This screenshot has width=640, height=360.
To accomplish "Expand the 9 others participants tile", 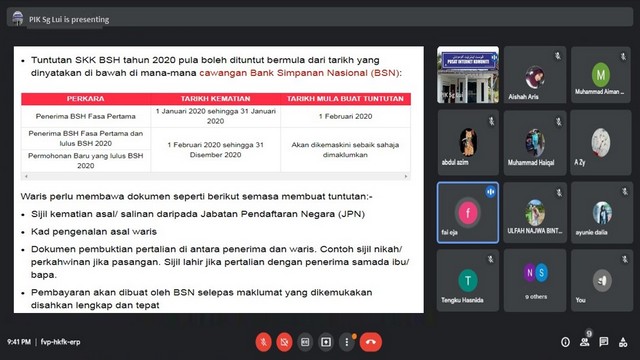I will 535,280.
